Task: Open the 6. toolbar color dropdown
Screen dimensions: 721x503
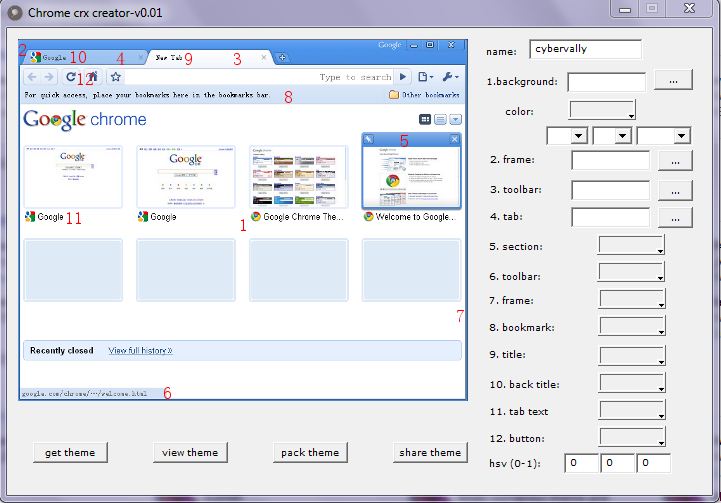Action: pos(631,272)
